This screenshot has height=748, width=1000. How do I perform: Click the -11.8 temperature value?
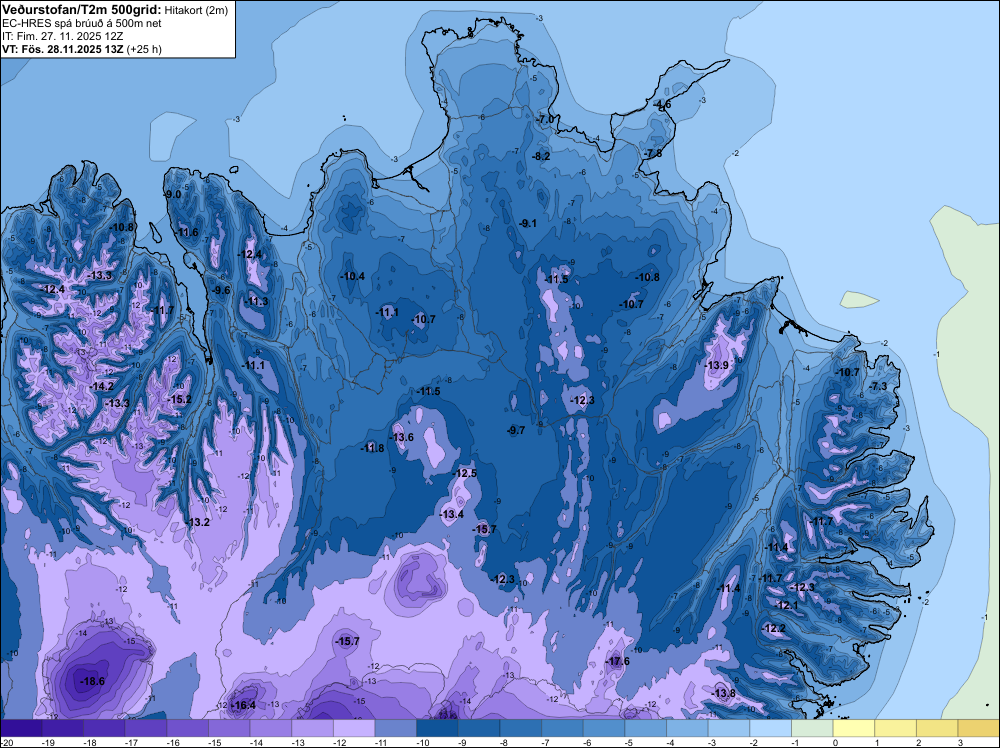372,448
